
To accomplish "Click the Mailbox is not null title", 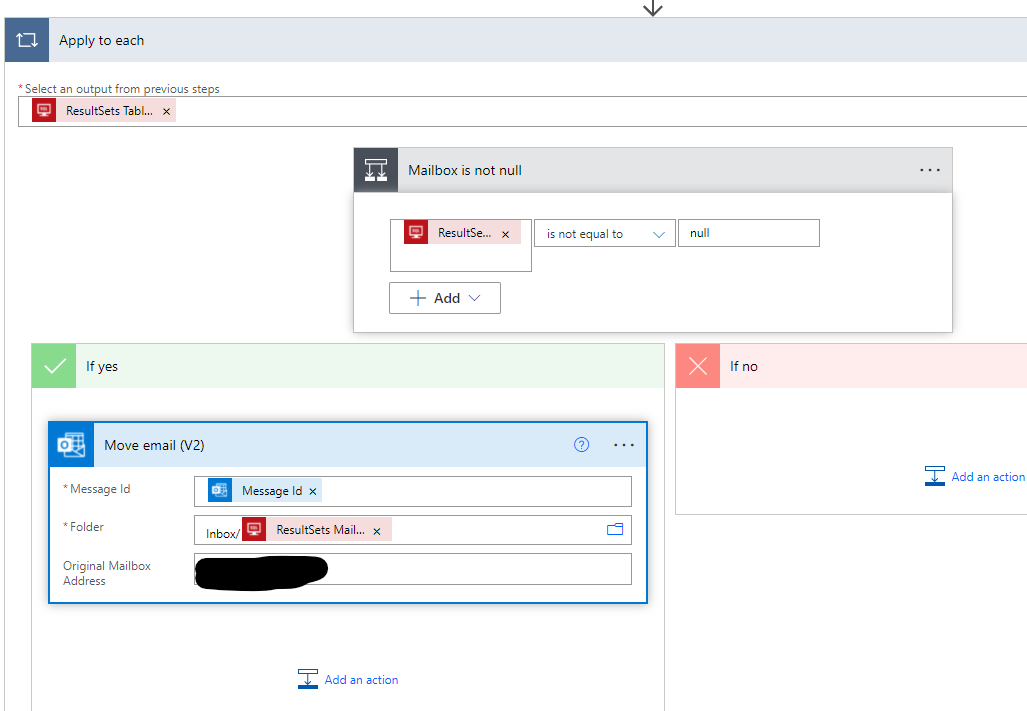I will (465, 170).
